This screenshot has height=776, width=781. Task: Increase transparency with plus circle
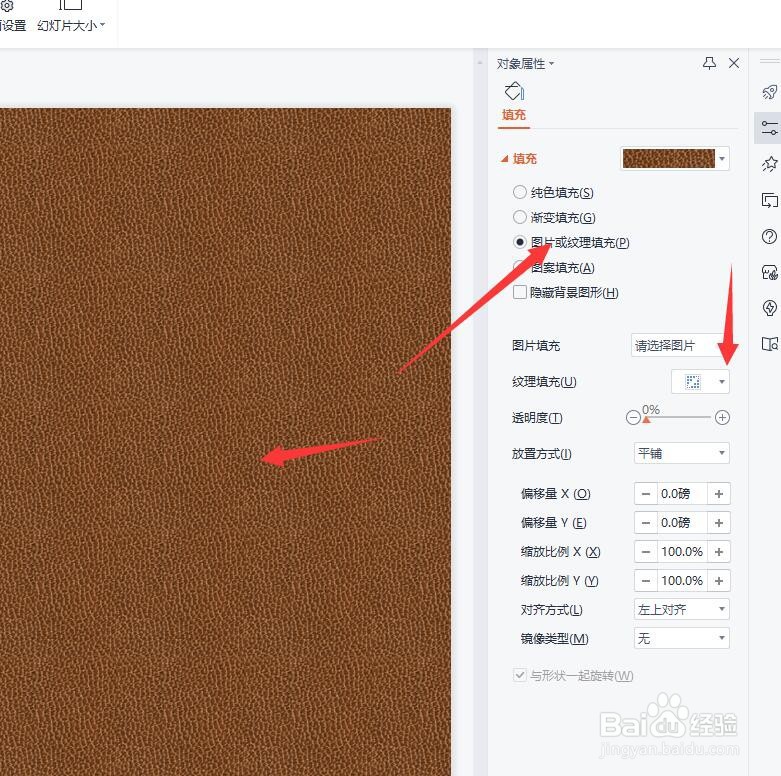tap(722, 417)
